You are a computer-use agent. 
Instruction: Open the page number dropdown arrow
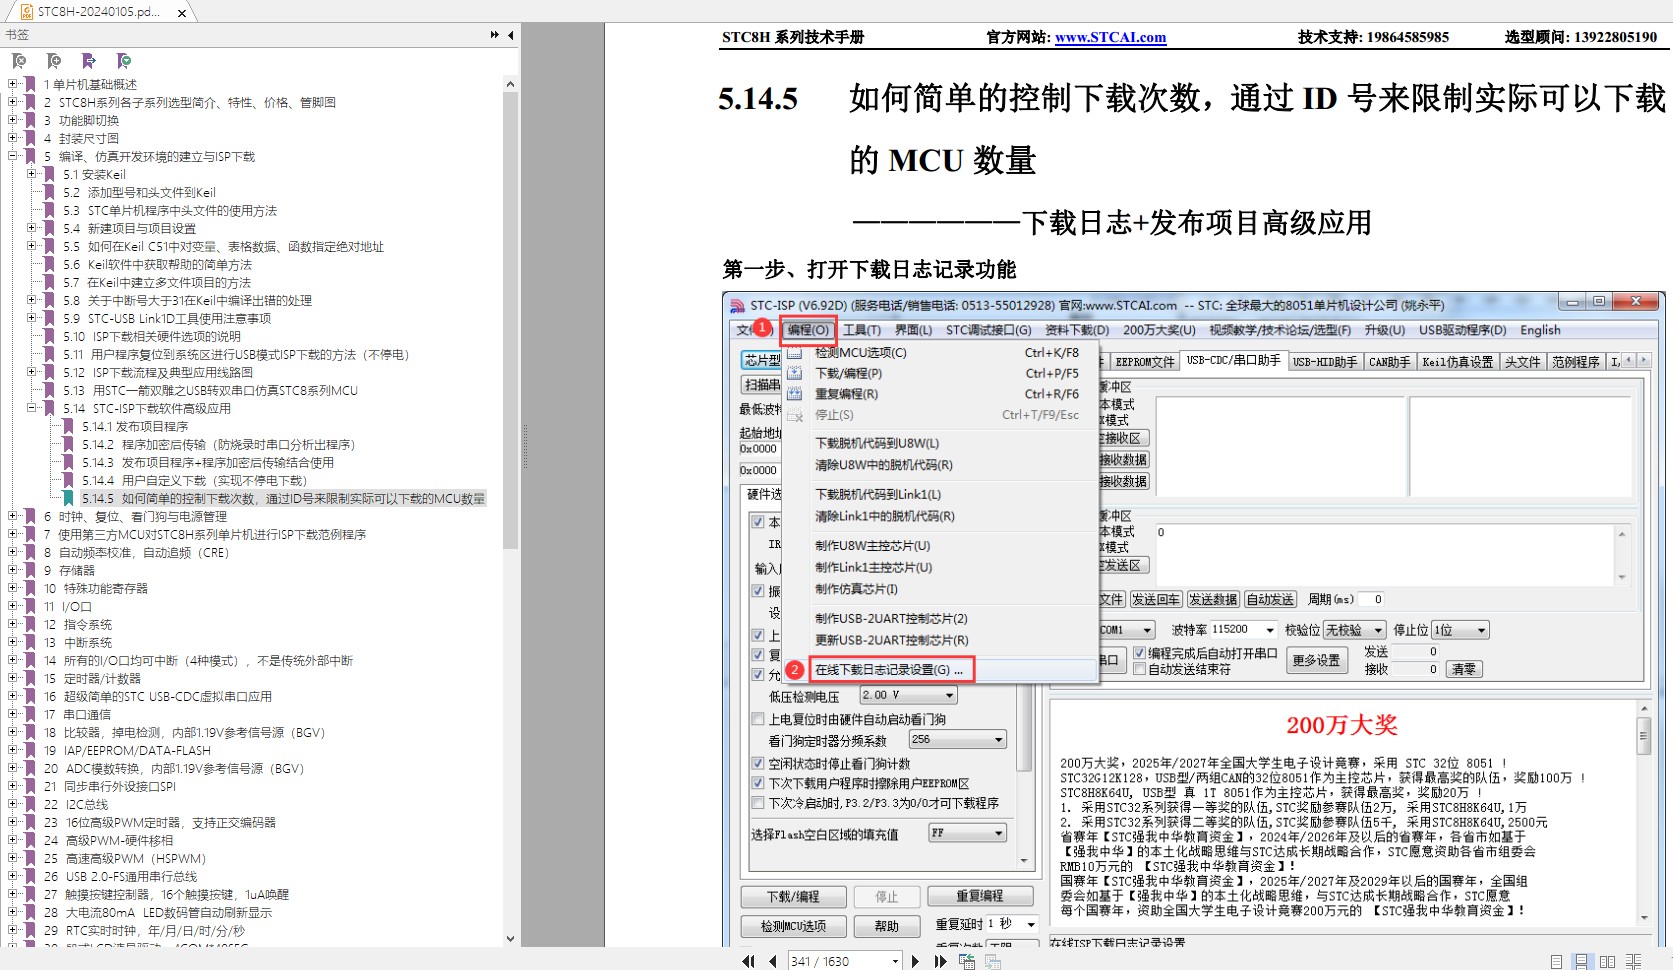coord(895,962)
